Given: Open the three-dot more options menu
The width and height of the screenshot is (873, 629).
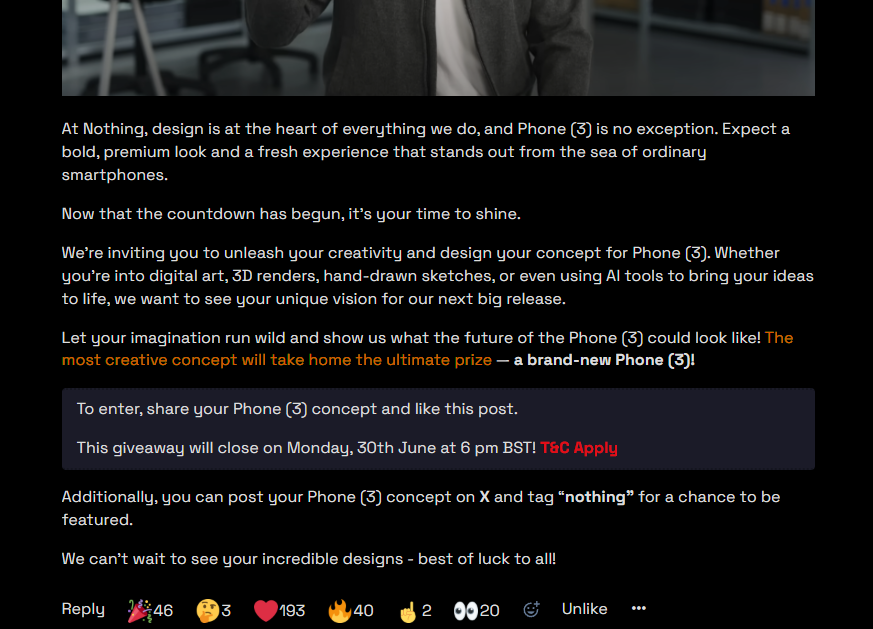Looking at the screenshot, I should (639, 608).
